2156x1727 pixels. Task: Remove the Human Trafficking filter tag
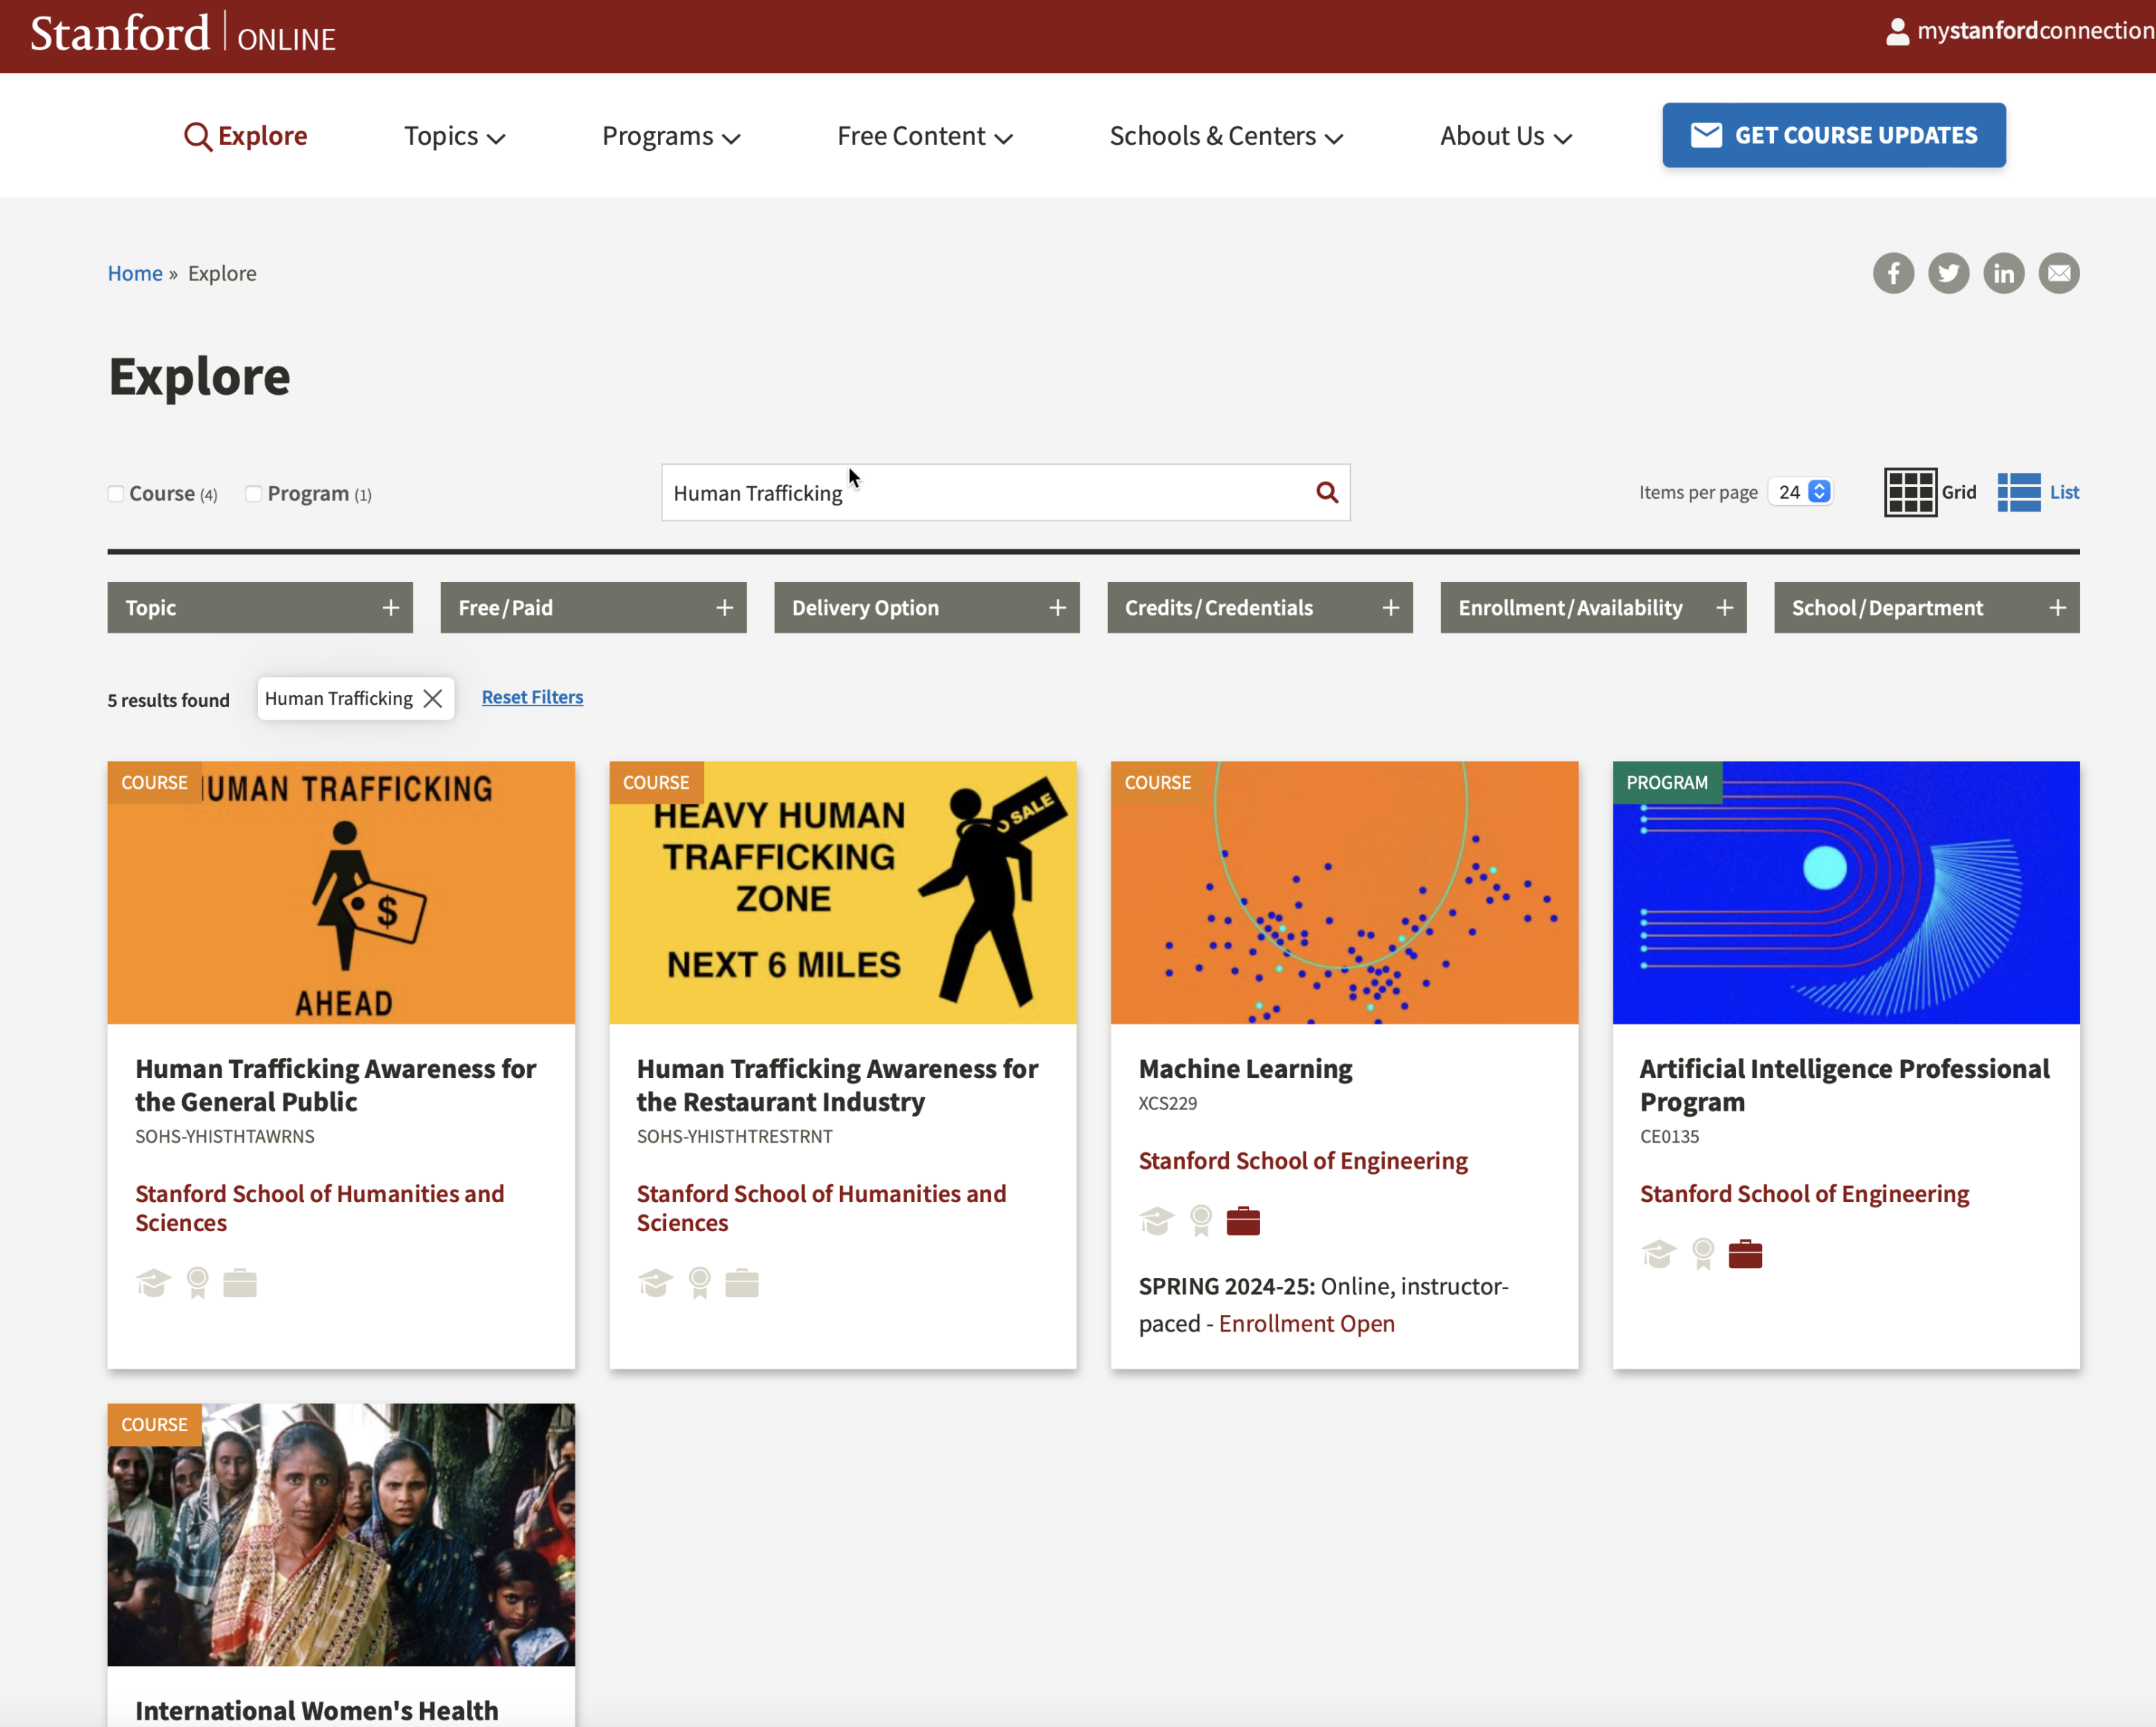click(432, 698)
